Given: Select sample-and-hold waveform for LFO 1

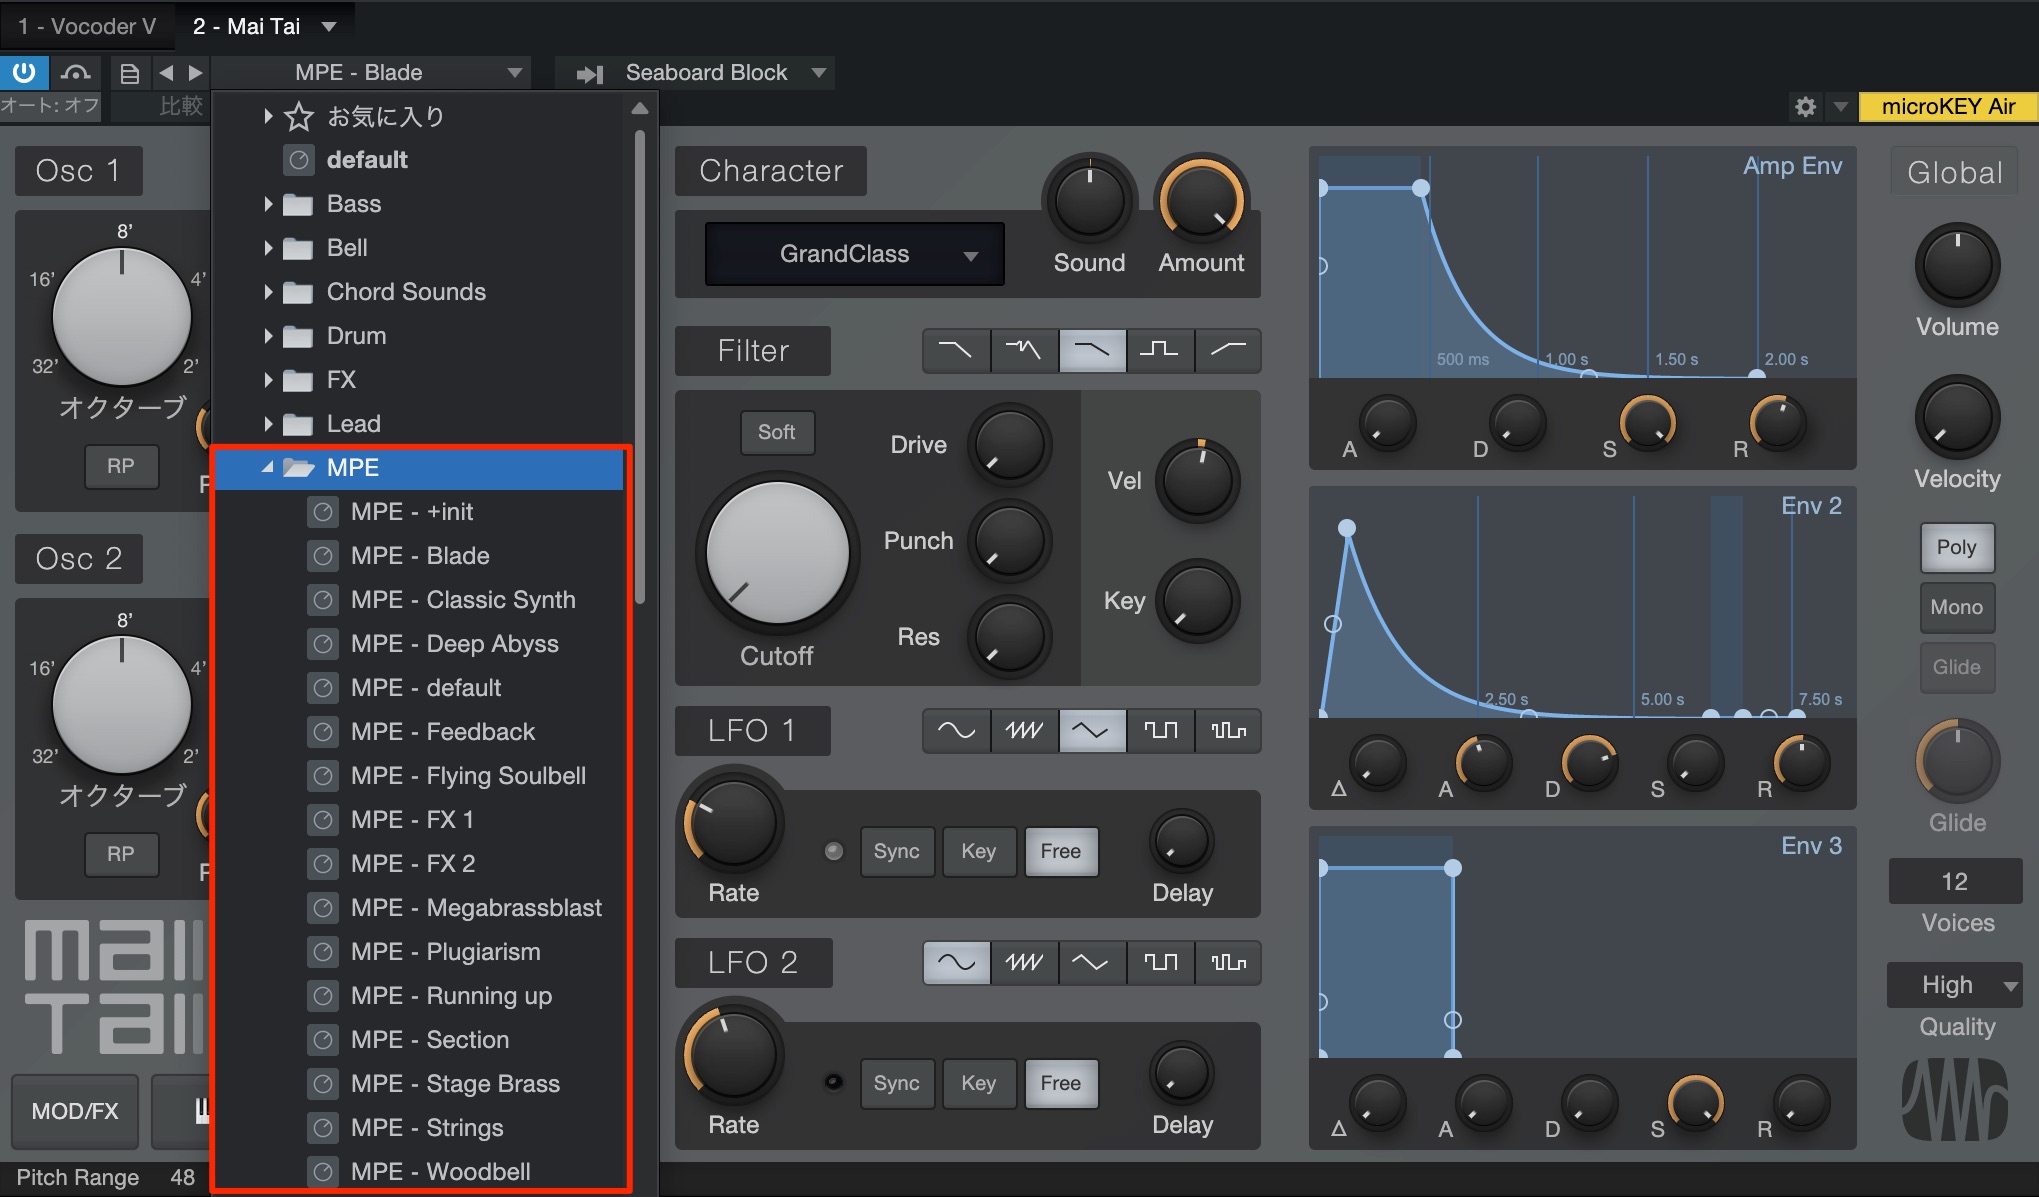Looking at the screenshot, I should (x=1228, y=730).
